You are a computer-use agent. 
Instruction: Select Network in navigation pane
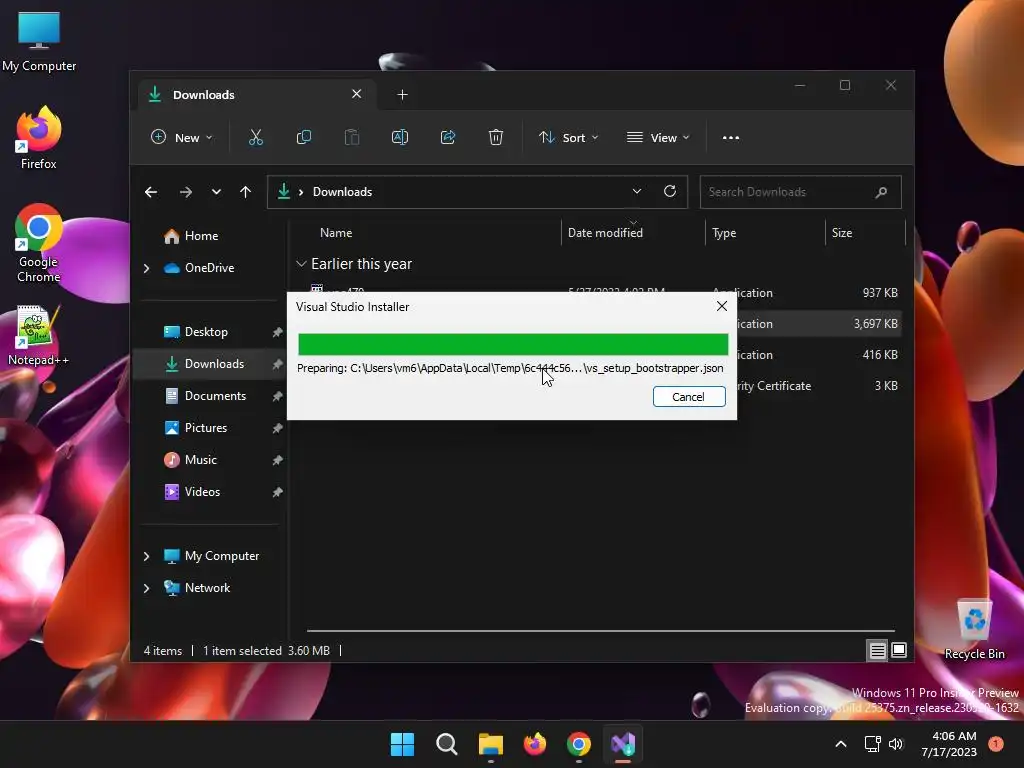(207, 588)
